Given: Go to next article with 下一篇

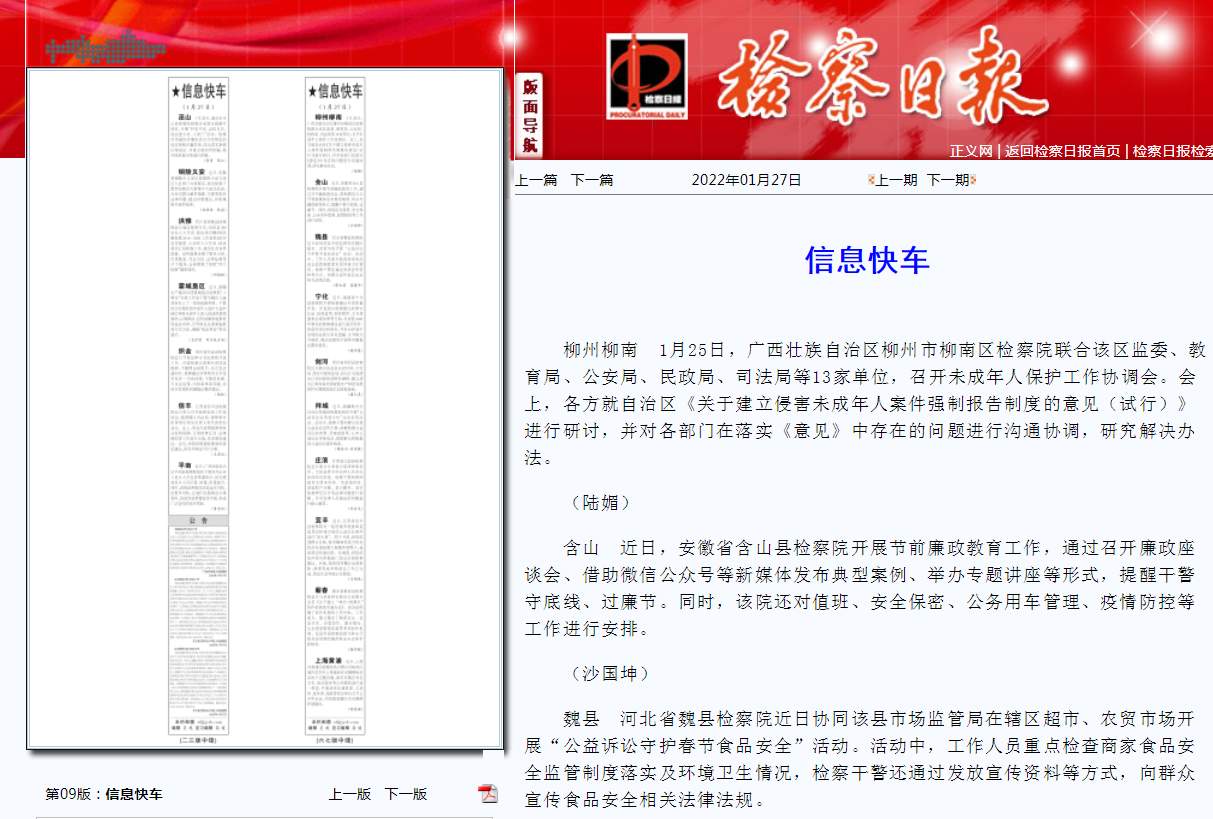Looking at the screenshot, I should [x=592, y=180].
